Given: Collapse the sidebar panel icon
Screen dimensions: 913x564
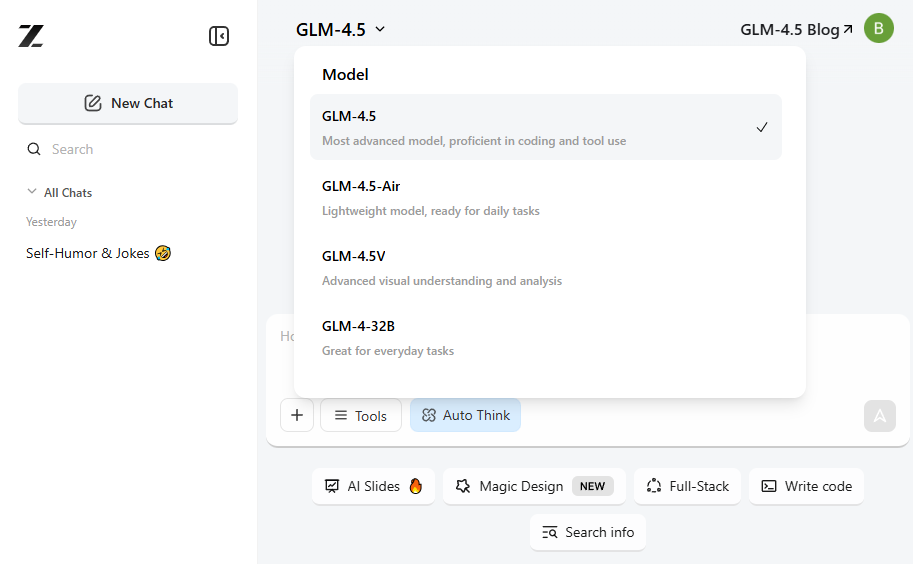Looking at the screenshot, I should pyautogui.click(x=219, y=36).
